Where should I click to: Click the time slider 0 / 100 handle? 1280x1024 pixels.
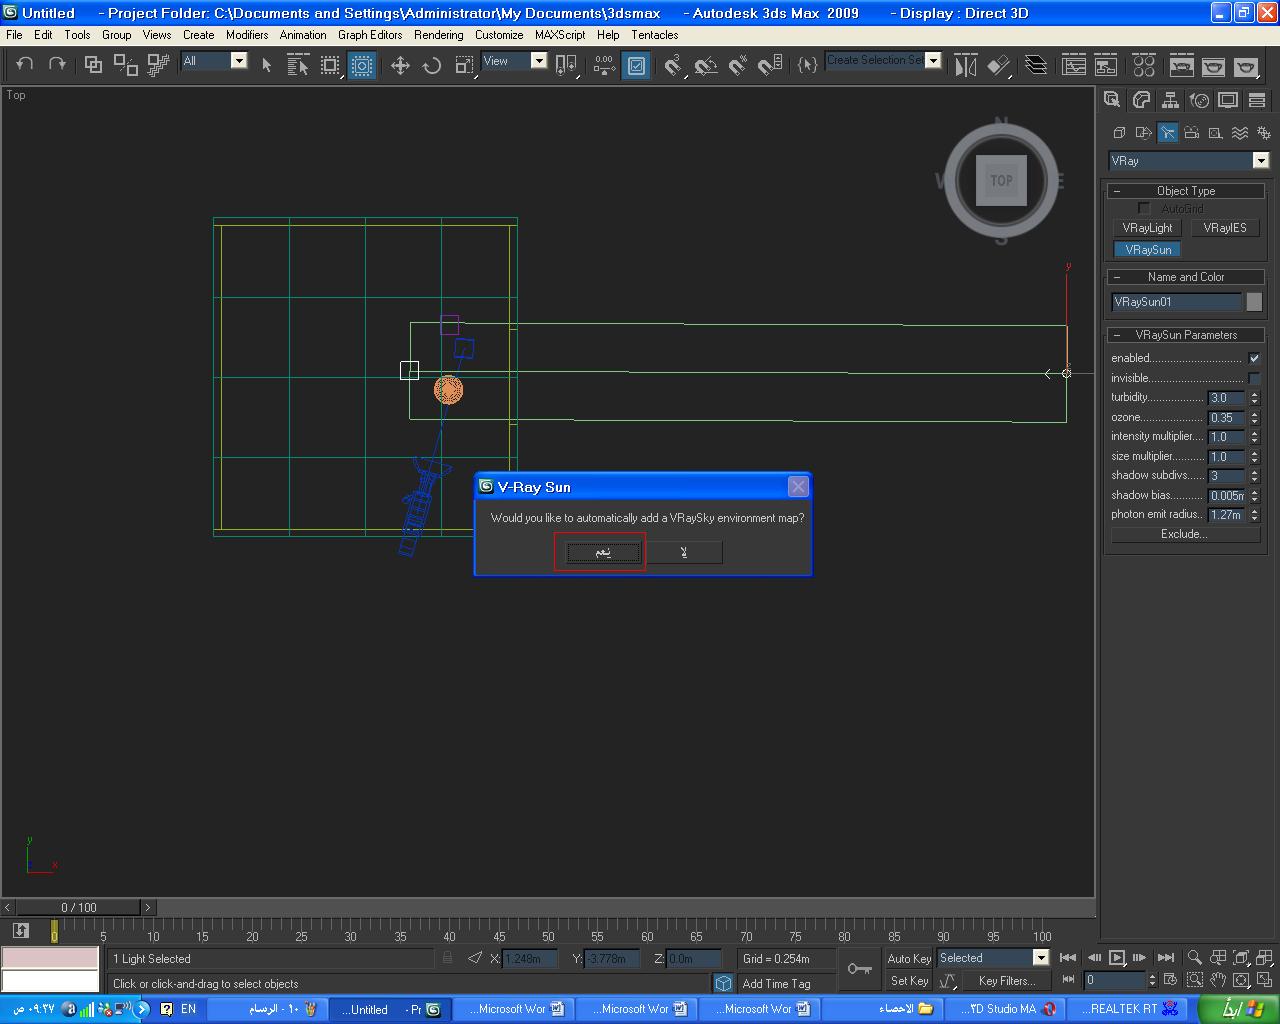79,908
